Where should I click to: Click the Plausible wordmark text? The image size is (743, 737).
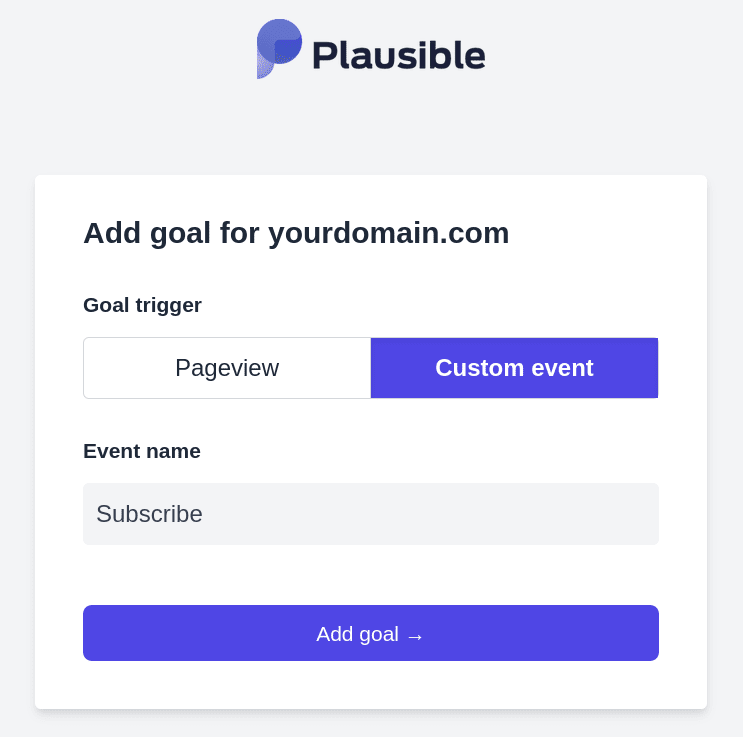(x=398, y=55)
